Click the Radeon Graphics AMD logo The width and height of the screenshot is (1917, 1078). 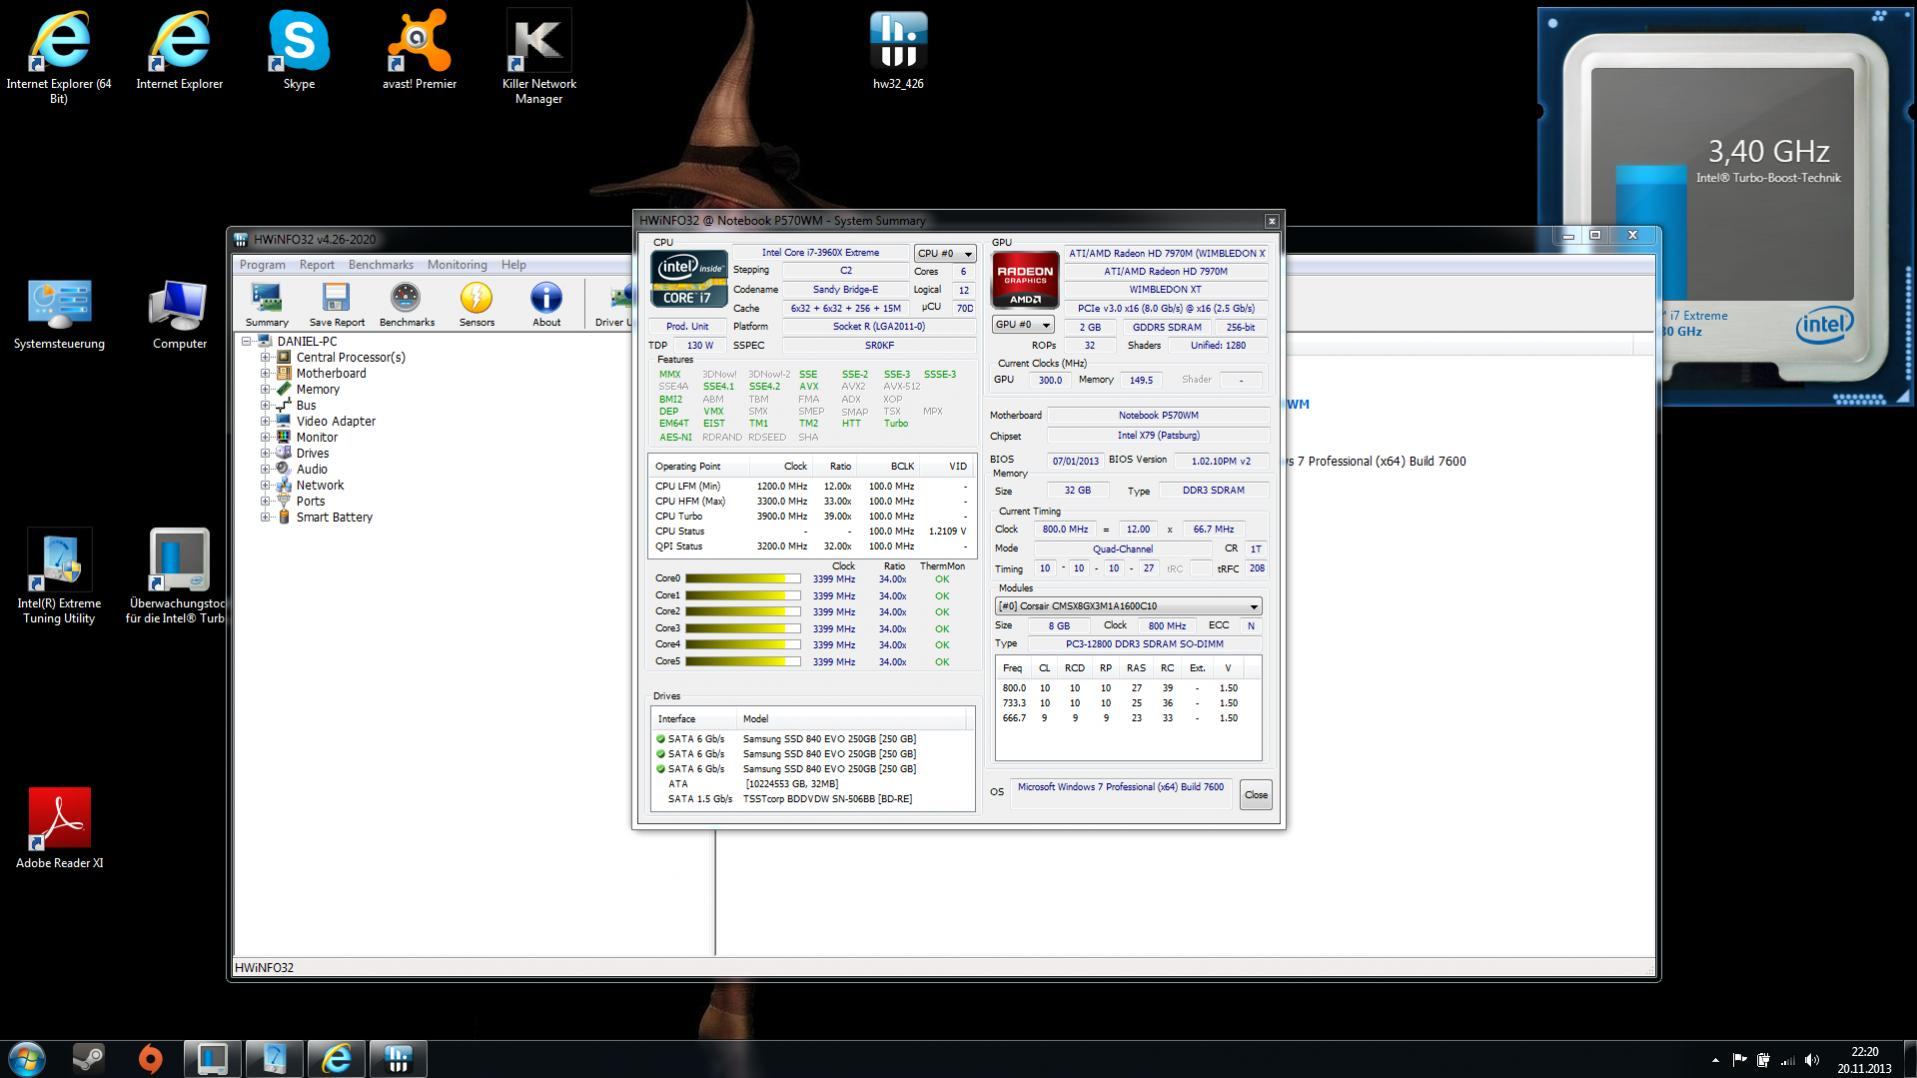click(1024, 280)
